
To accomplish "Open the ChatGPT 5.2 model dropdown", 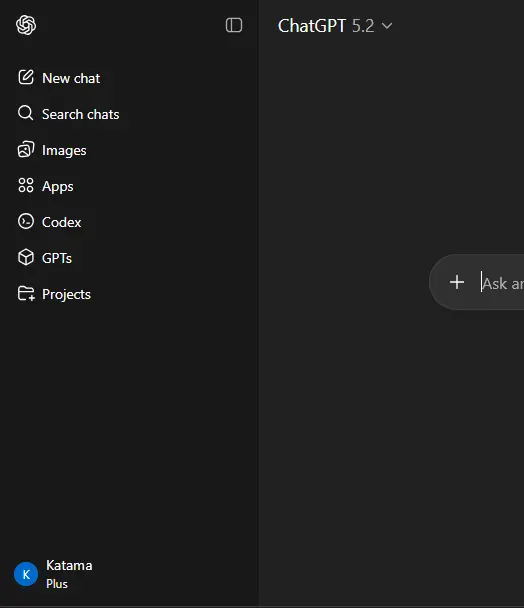I will pos(335,26).
